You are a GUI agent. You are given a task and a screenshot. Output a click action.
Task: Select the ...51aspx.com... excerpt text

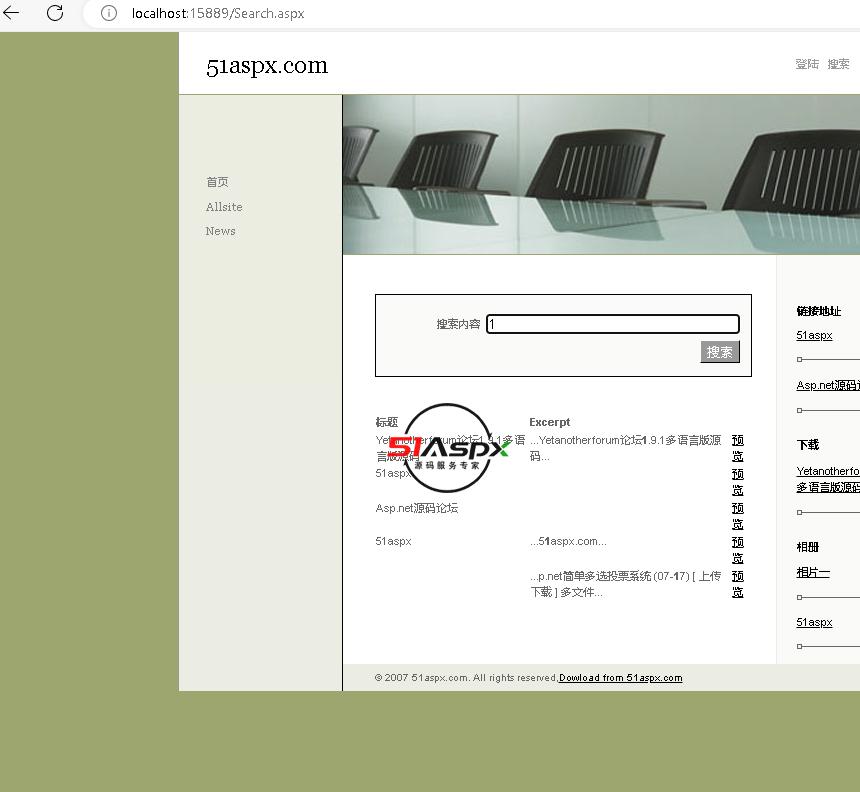pyautogui.click(x=568, y=541)
